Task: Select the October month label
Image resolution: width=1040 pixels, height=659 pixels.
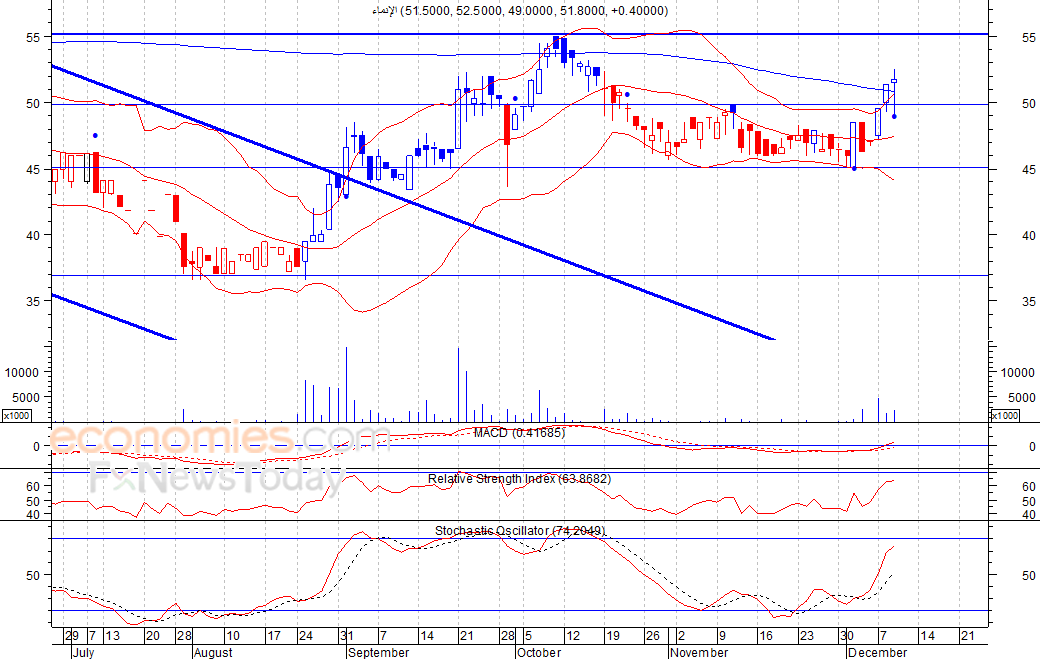Action: (539, 652)
